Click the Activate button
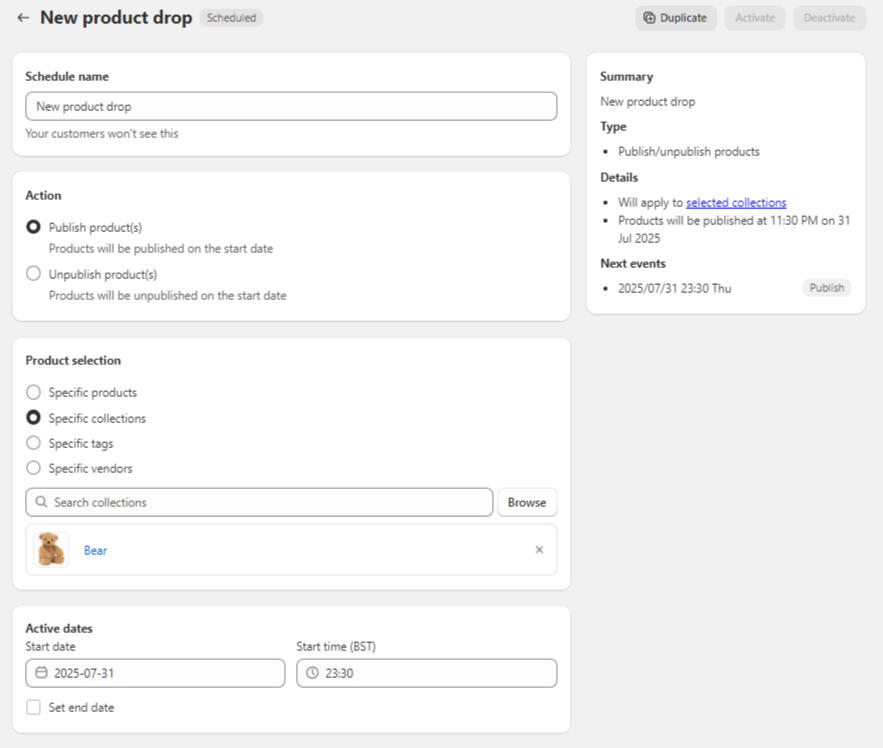 (x=755, y=18)
